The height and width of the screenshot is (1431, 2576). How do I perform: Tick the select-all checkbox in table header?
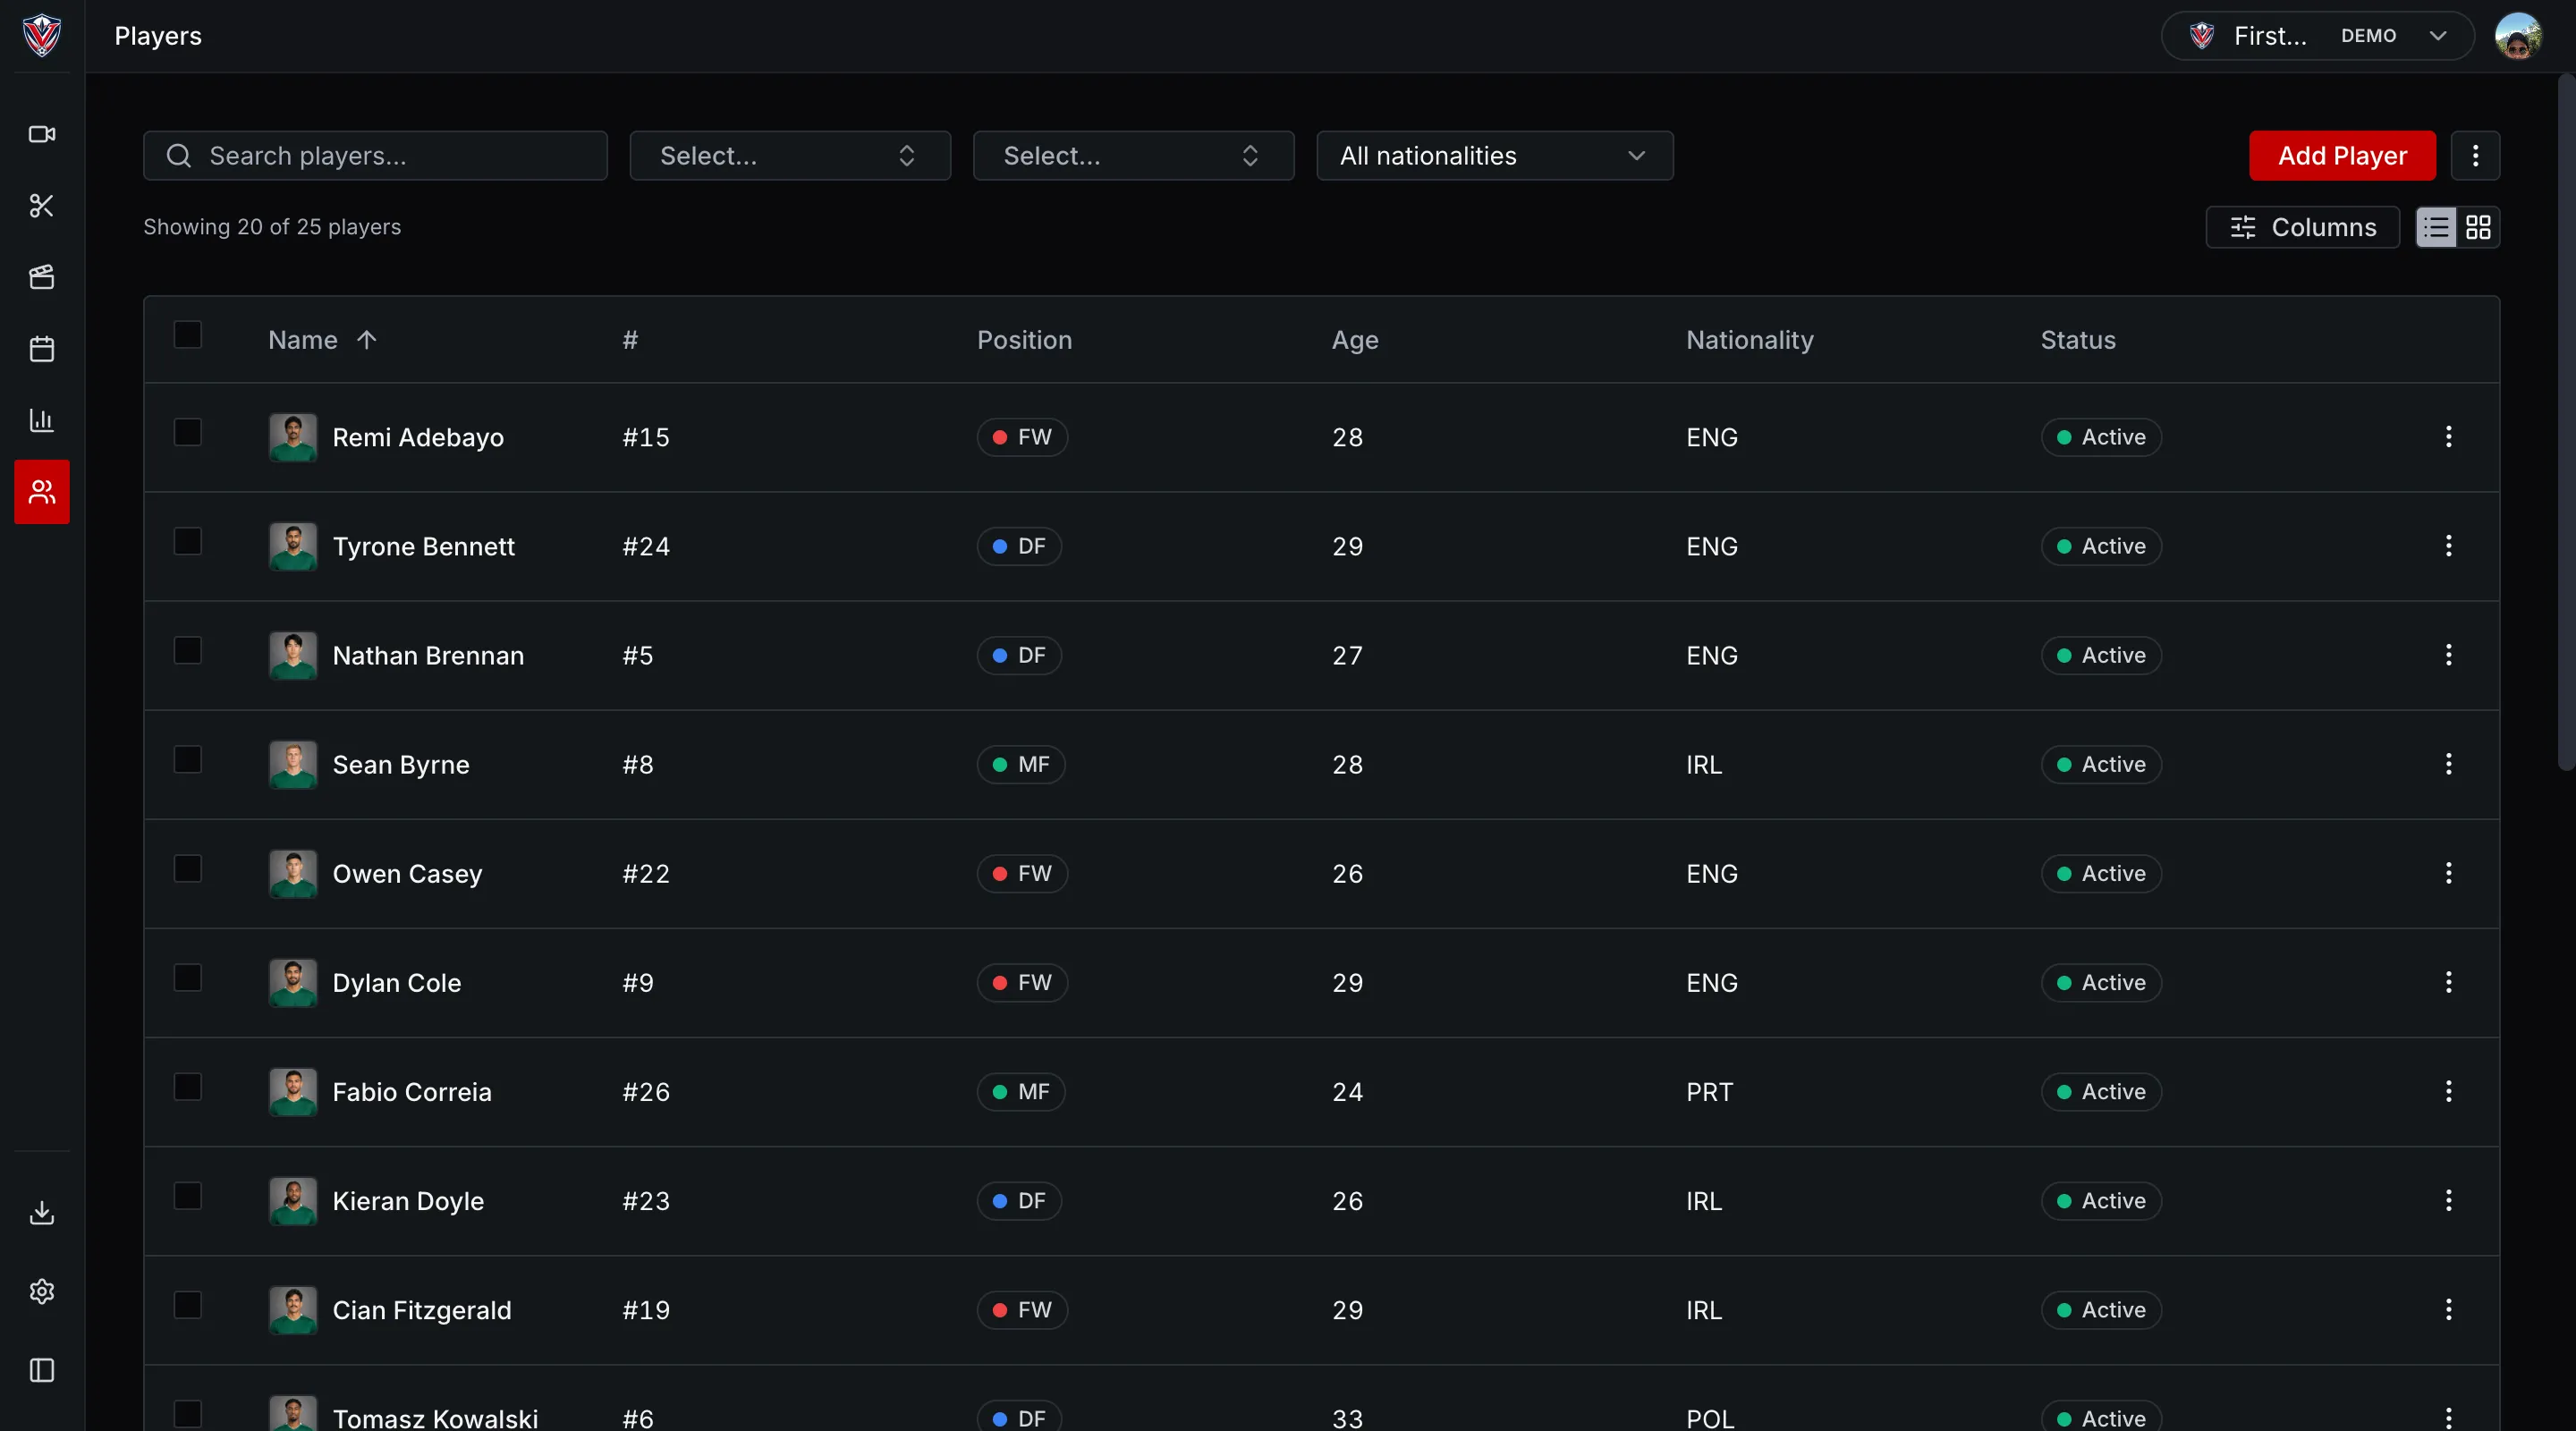point(188,335)
